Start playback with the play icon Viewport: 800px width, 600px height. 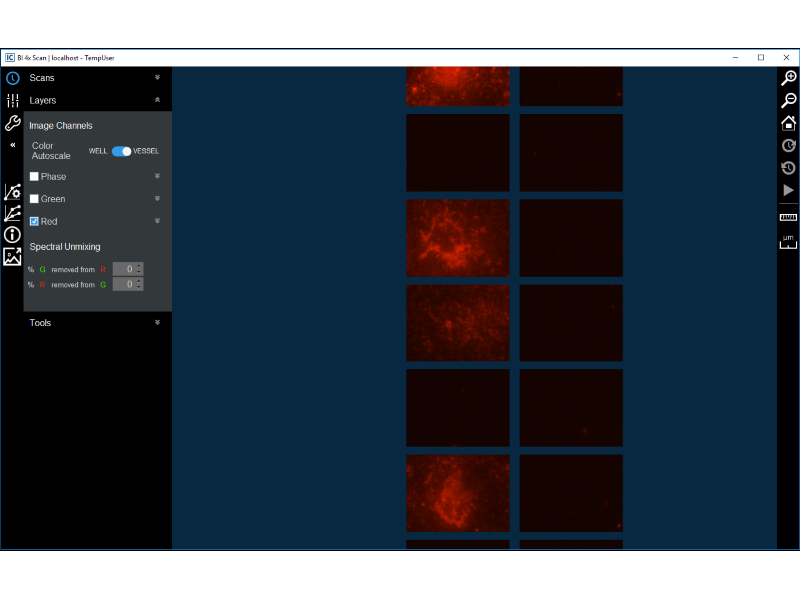point(788,190)
